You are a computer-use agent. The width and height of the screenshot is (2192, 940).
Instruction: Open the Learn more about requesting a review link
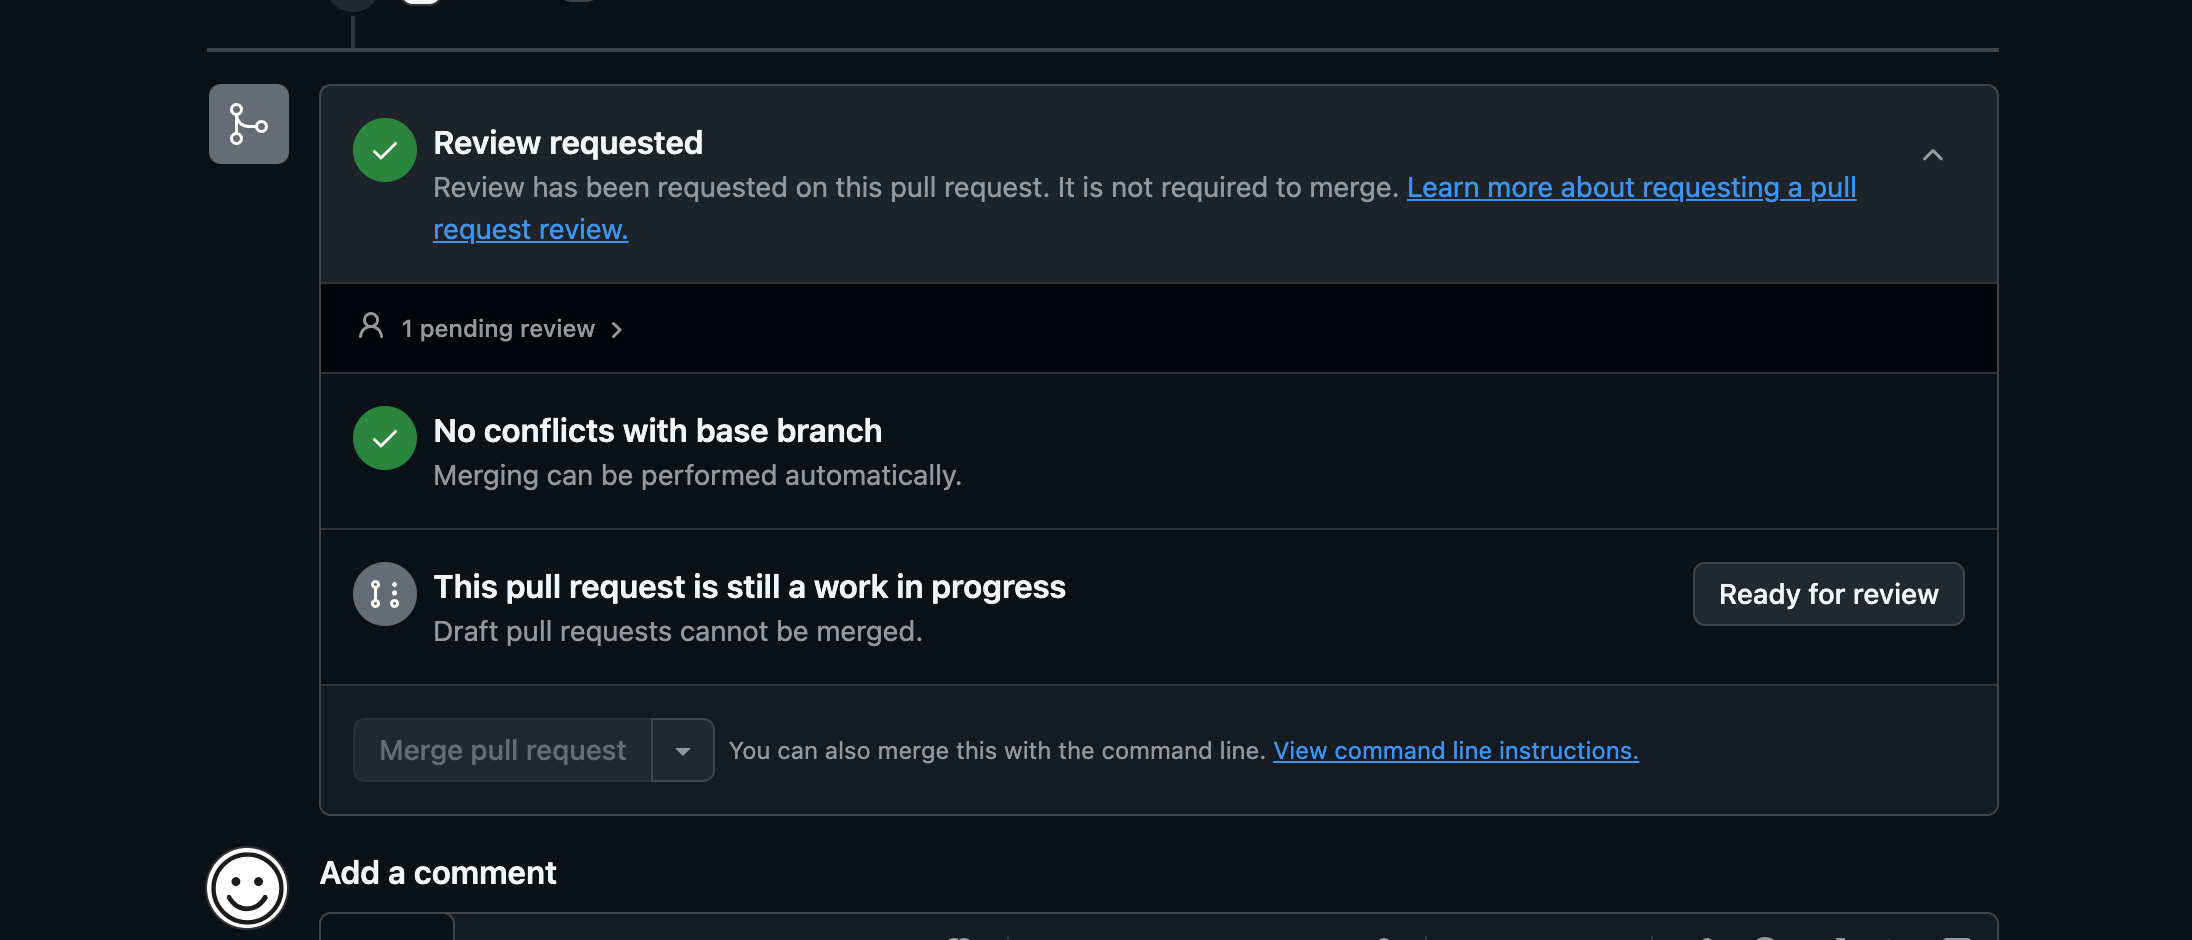tap(1630, 188)
